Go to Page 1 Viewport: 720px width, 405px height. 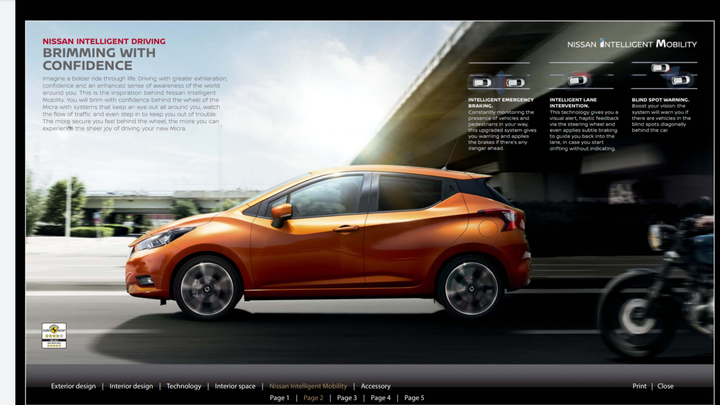point(280,398)
